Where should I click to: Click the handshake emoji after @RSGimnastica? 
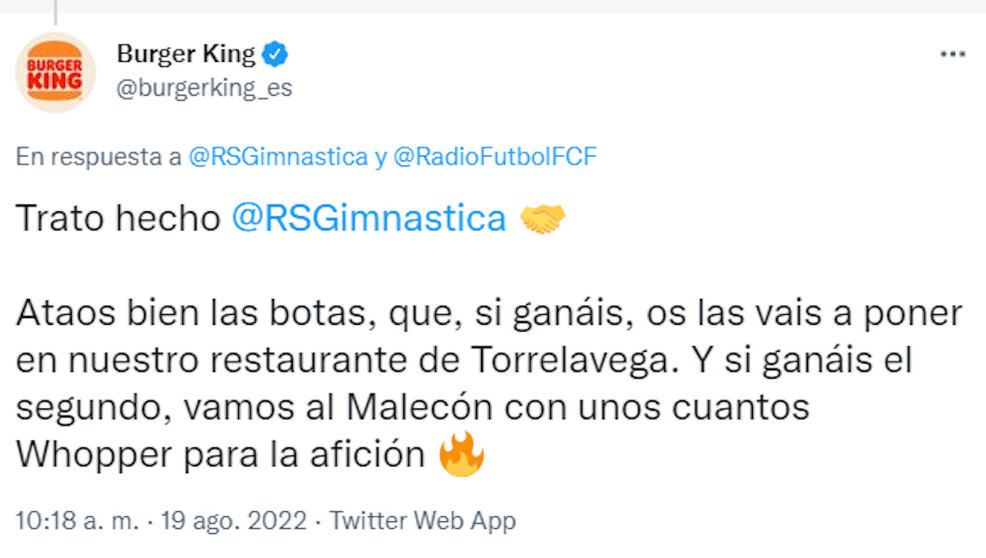point(543,219)
